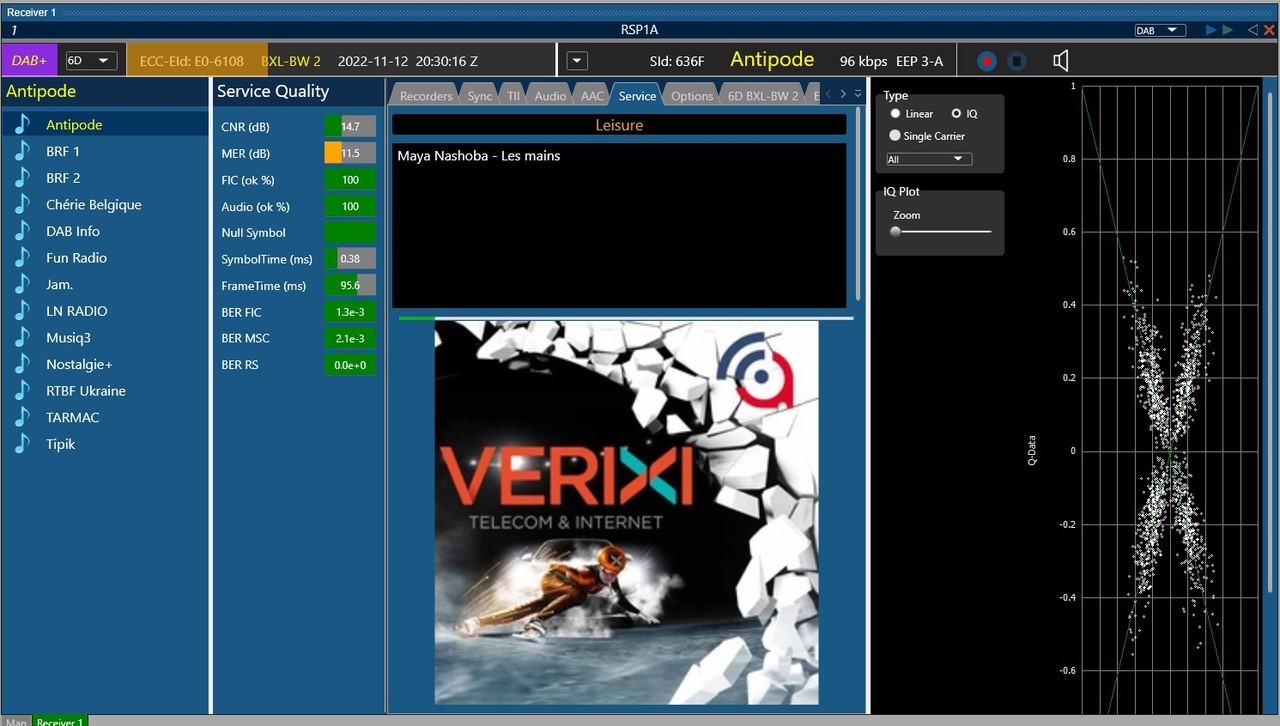
Task: Start recording with the red record button
Action: [x=987, y=61]
